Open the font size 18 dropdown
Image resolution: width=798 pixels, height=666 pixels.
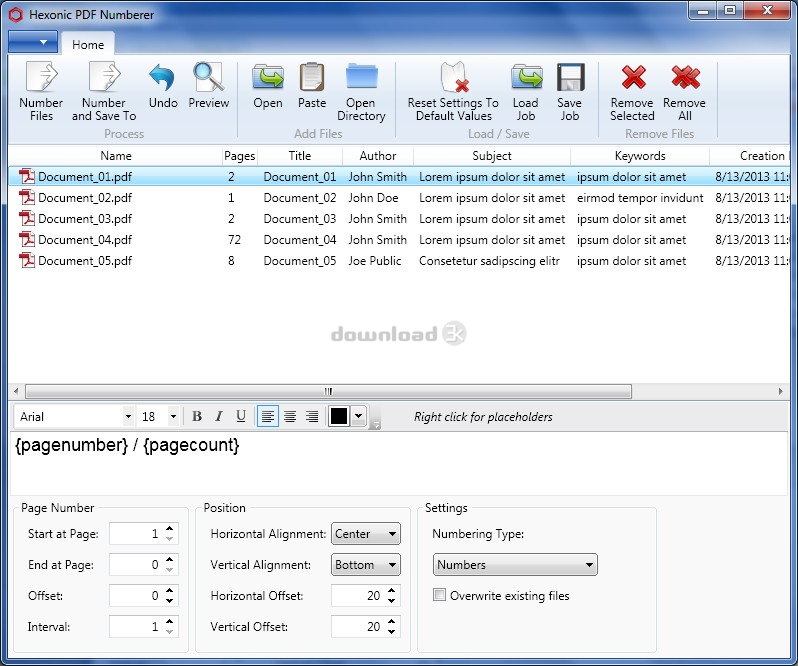173,417
